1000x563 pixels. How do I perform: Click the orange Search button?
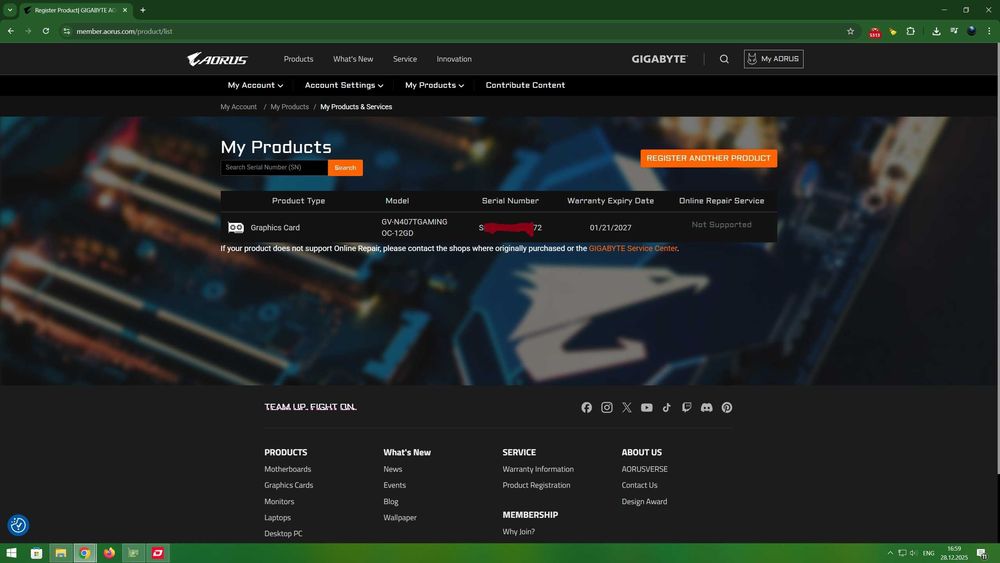(345, 168)
